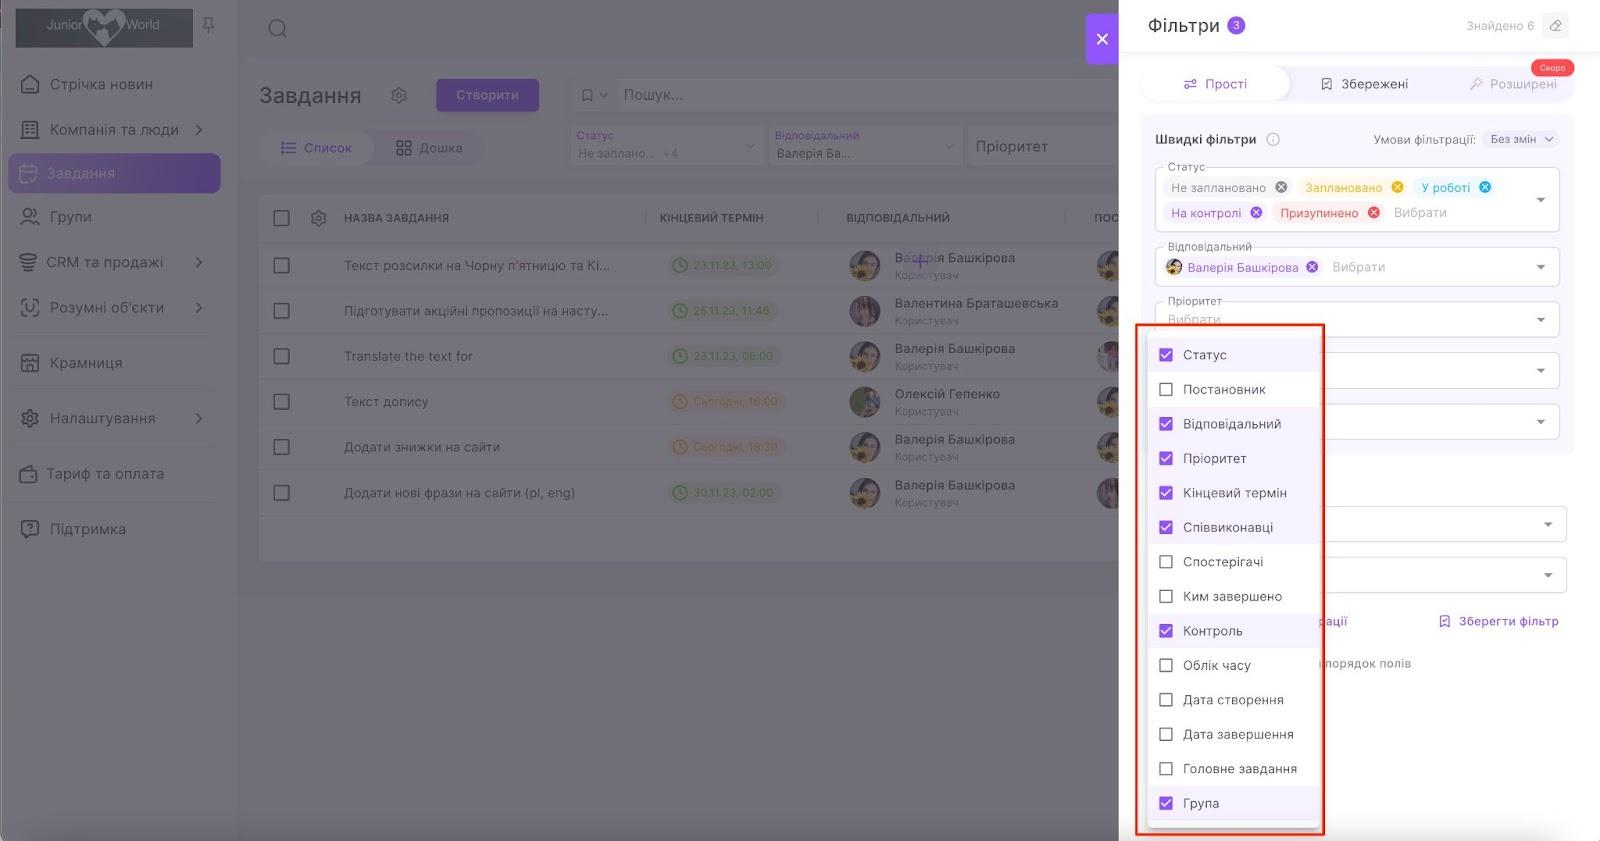This screenshot has width=1600, height=841.
Task: Check the Дата створення checkbox
Action: [1166, 700]
